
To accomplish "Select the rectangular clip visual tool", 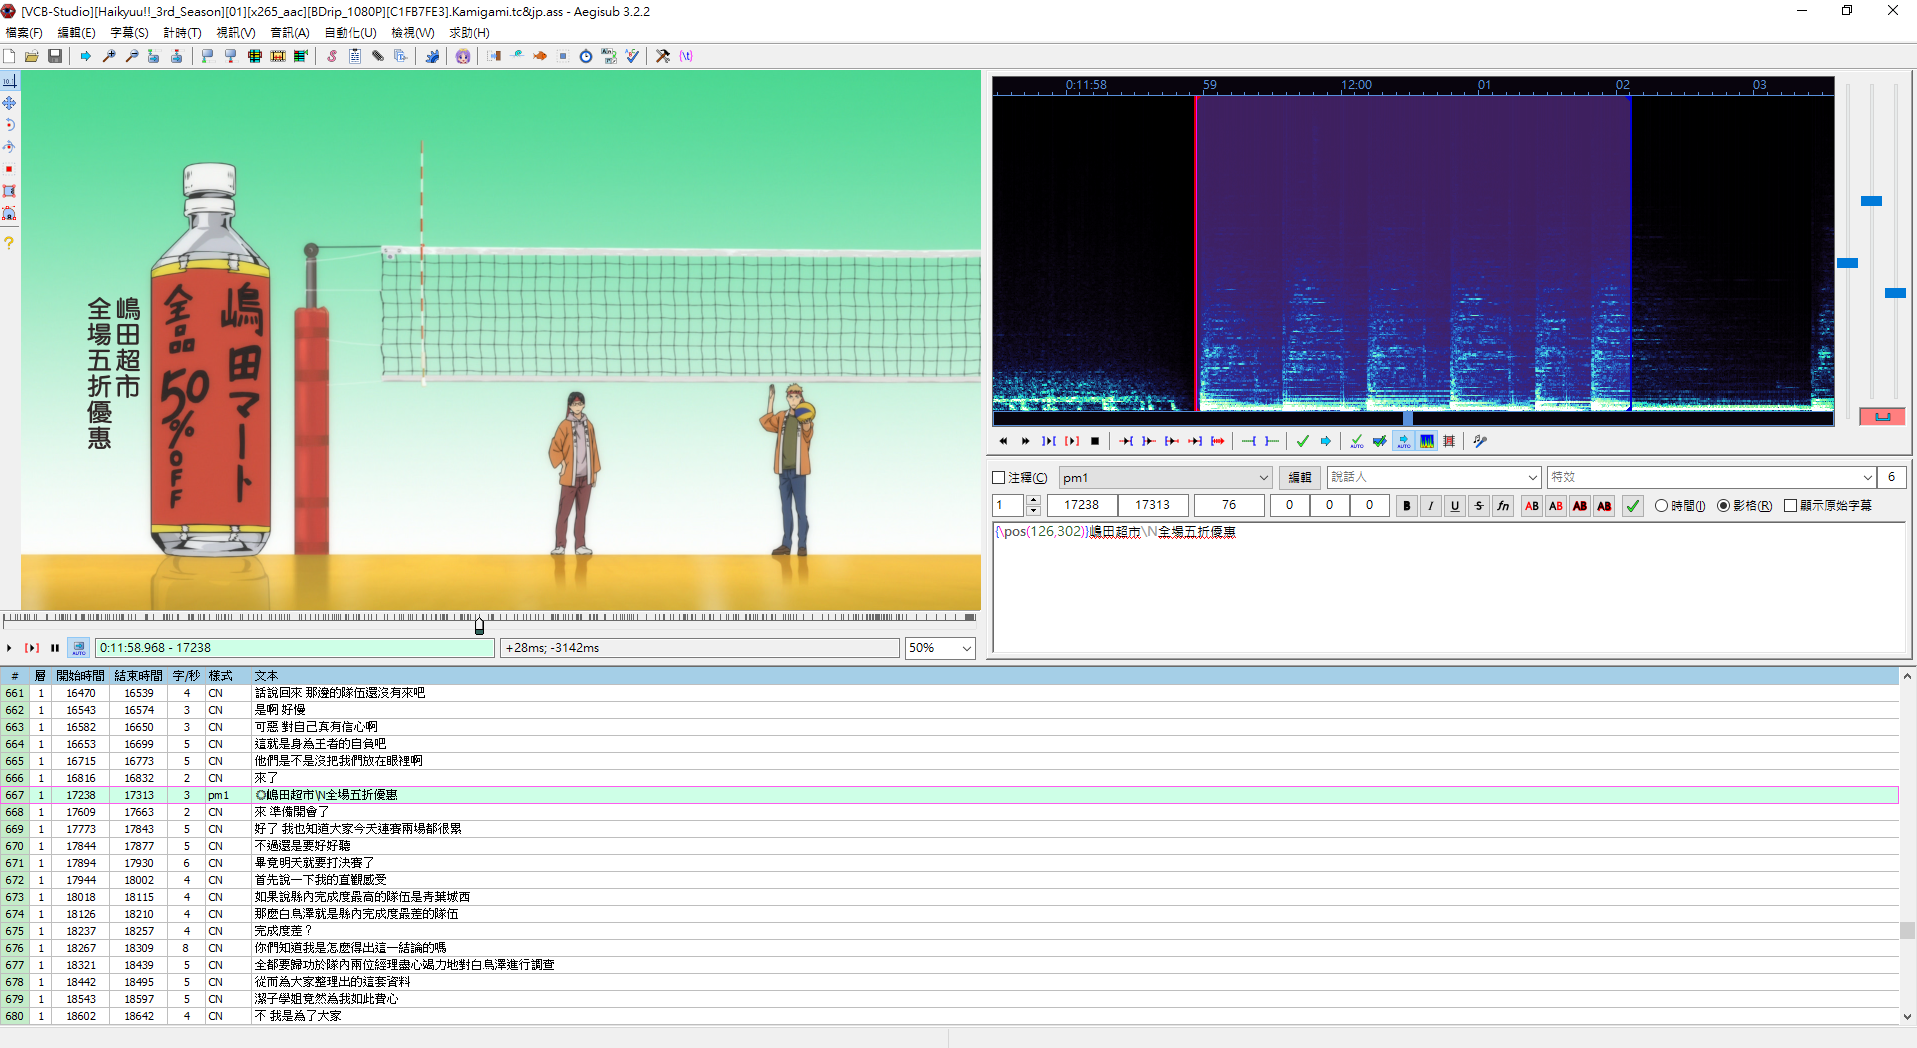I will 9,191.
